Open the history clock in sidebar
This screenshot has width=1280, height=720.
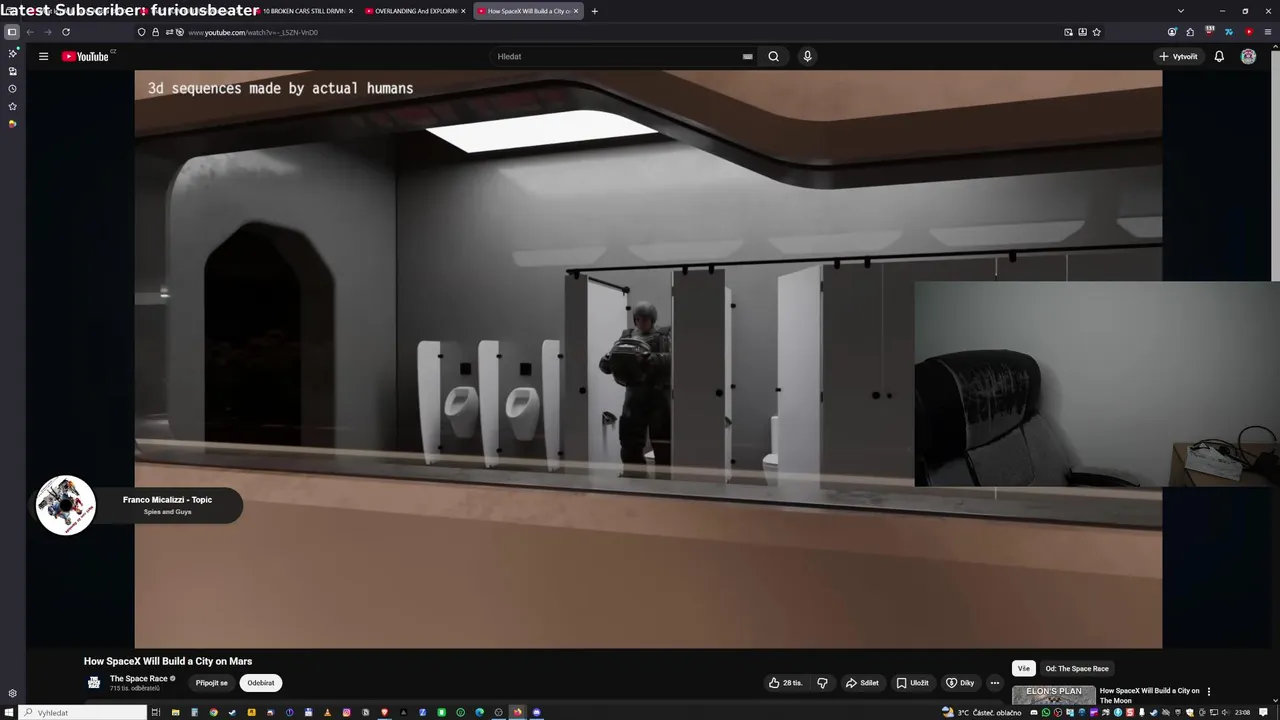[x=12, y=89]
